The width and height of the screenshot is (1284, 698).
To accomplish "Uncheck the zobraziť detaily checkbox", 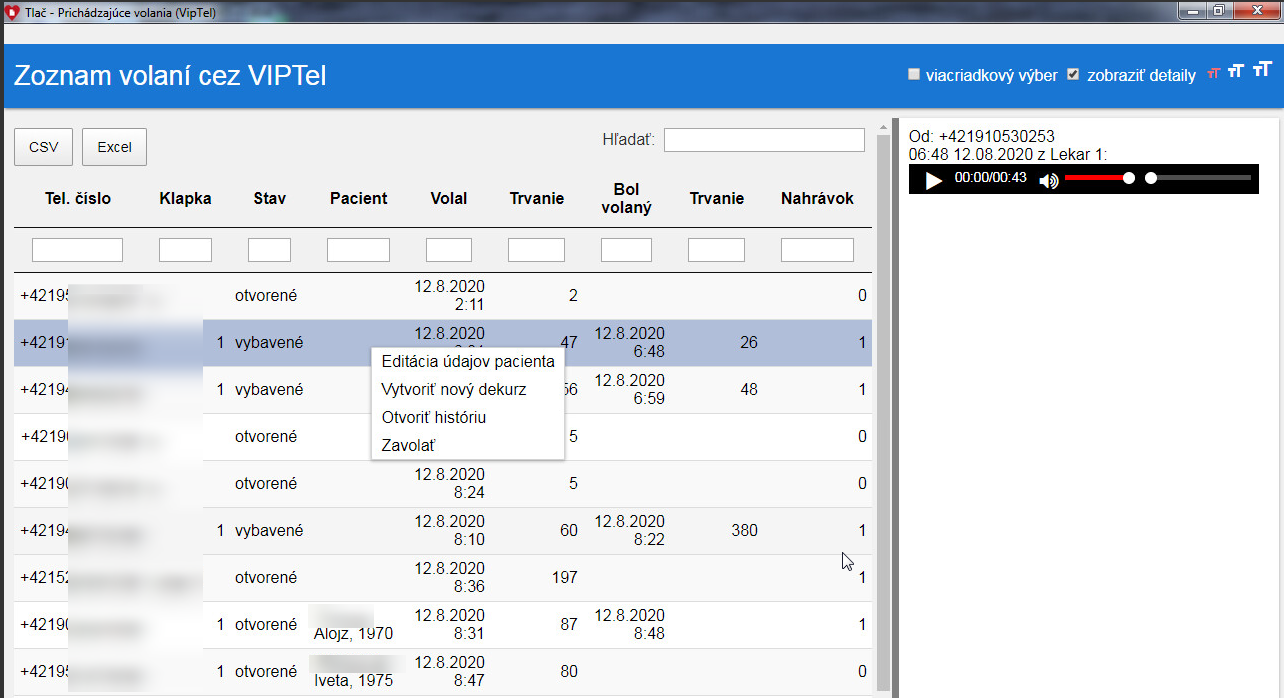I will (1073, 74).
